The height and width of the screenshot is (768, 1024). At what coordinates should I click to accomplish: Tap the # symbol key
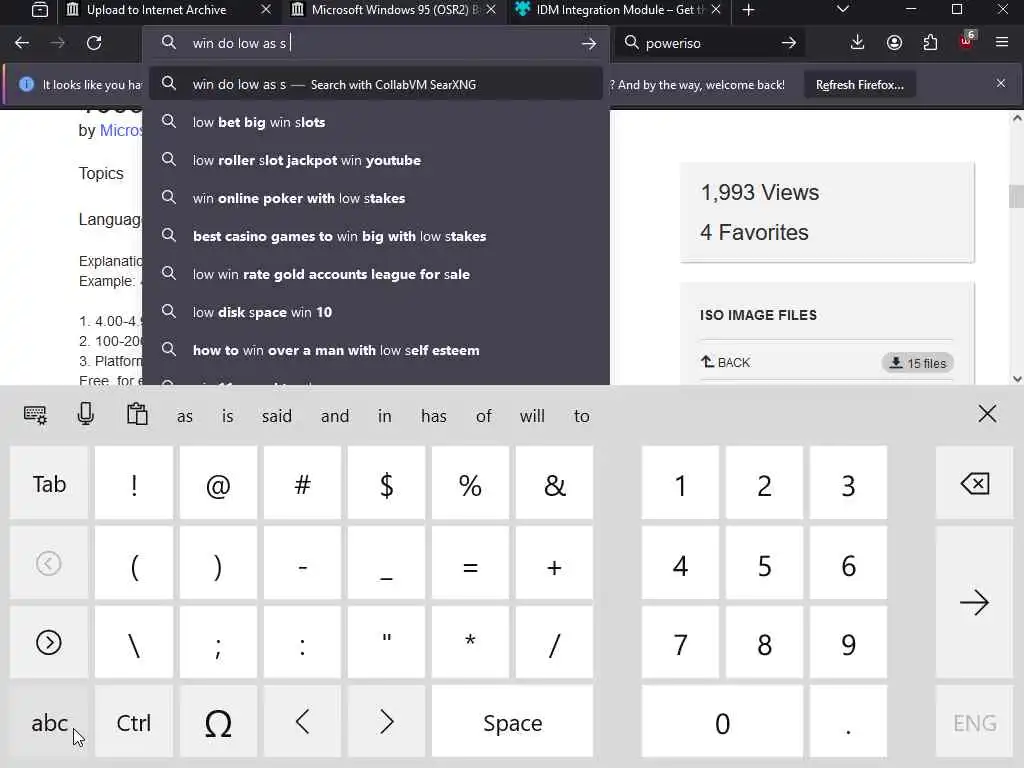tap(302, 484)
